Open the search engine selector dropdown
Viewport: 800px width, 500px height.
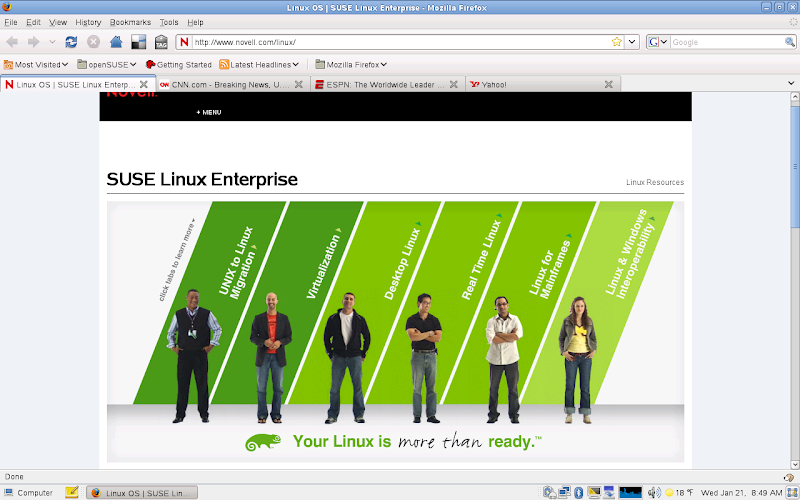[664, 42]
